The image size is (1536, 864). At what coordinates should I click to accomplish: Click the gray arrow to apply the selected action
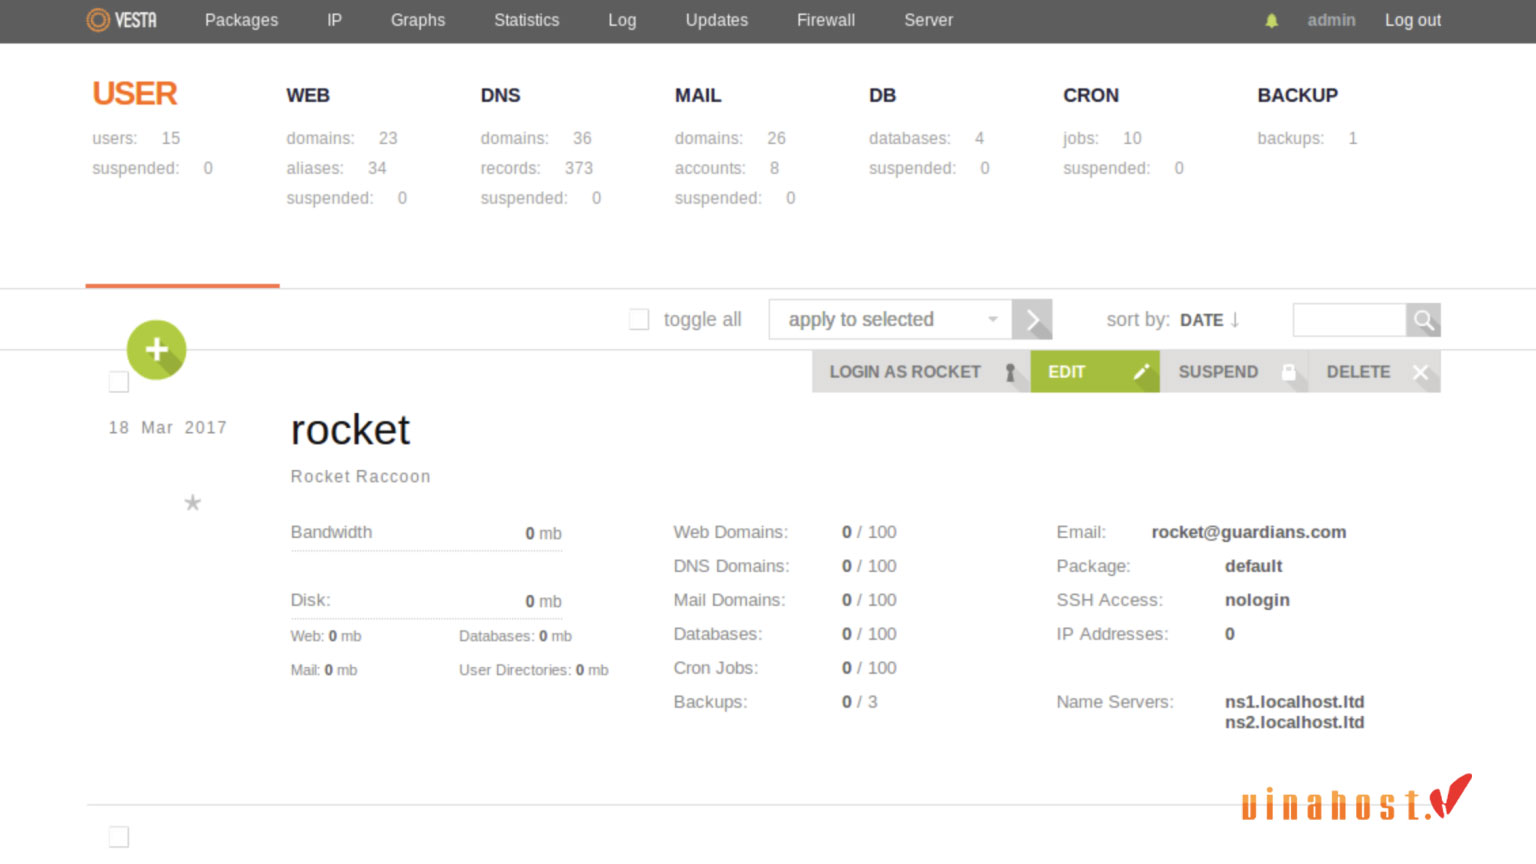pos(1033,319)
